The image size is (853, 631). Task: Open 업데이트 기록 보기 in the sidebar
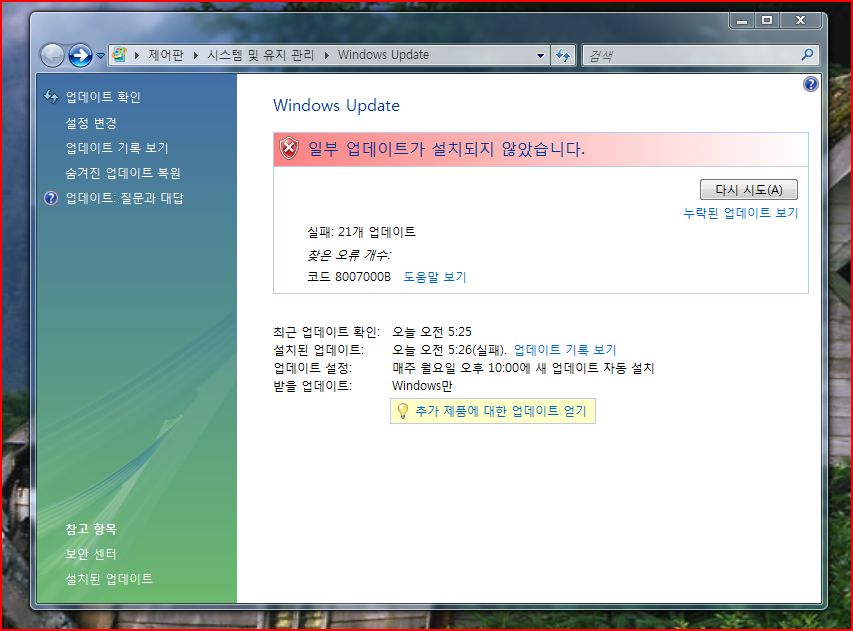tap(117, 148)
